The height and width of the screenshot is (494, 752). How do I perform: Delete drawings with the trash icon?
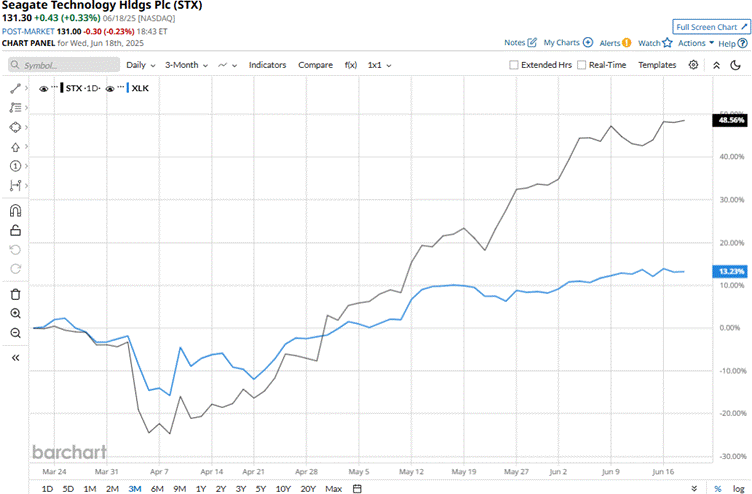15,294
